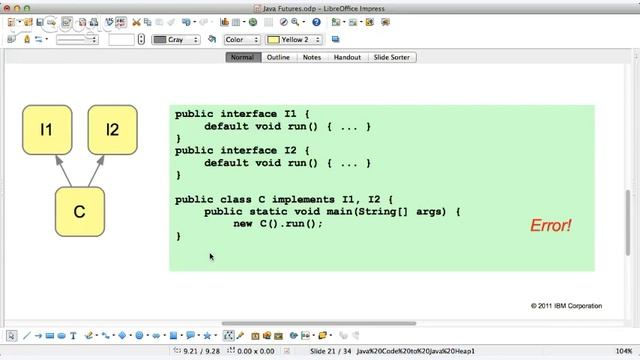The height and width of the screenshot is (360, 640).
Task: Expand the Callouts tool dropdown arrow
Action: [199, 336]
